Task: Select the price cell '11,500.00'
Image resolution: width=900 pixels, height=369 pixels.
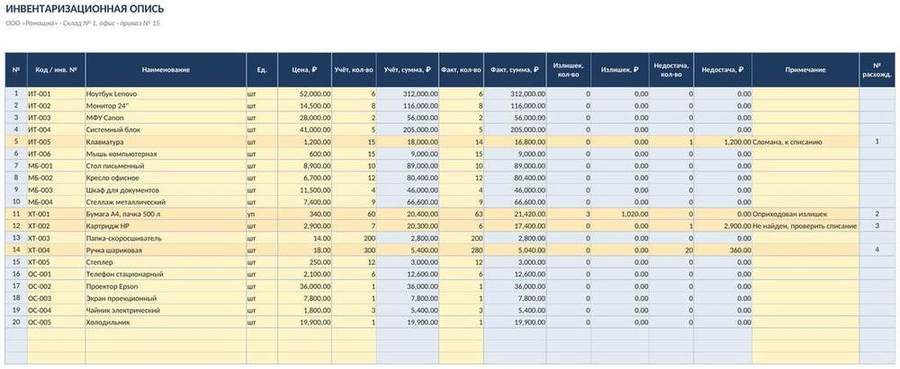Action: (x=305, y=190)
